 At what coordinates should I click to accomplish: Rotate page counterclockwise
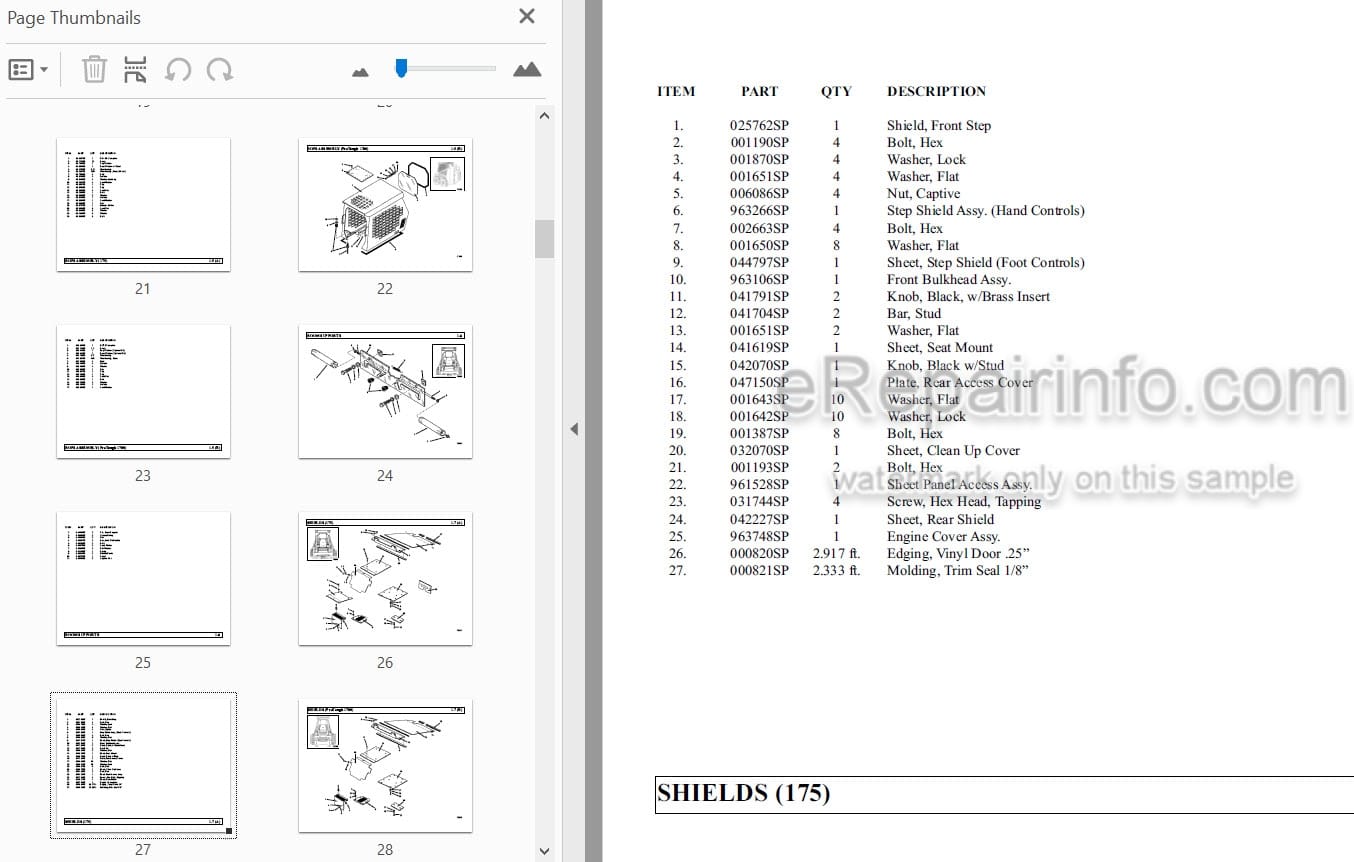[x=178, y=70]
